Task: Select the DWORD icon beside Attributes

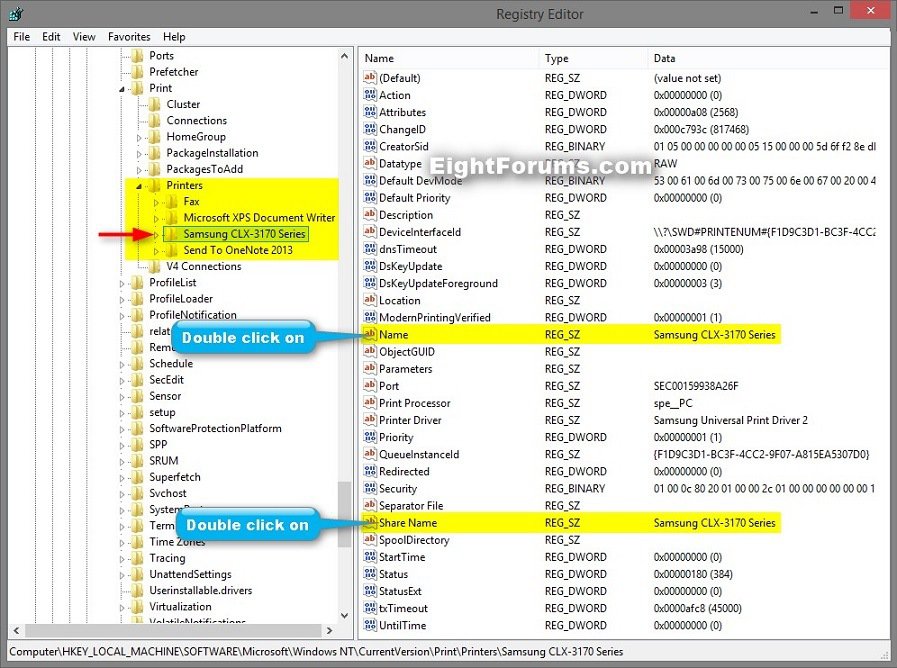Action: [x=371, y=111]
